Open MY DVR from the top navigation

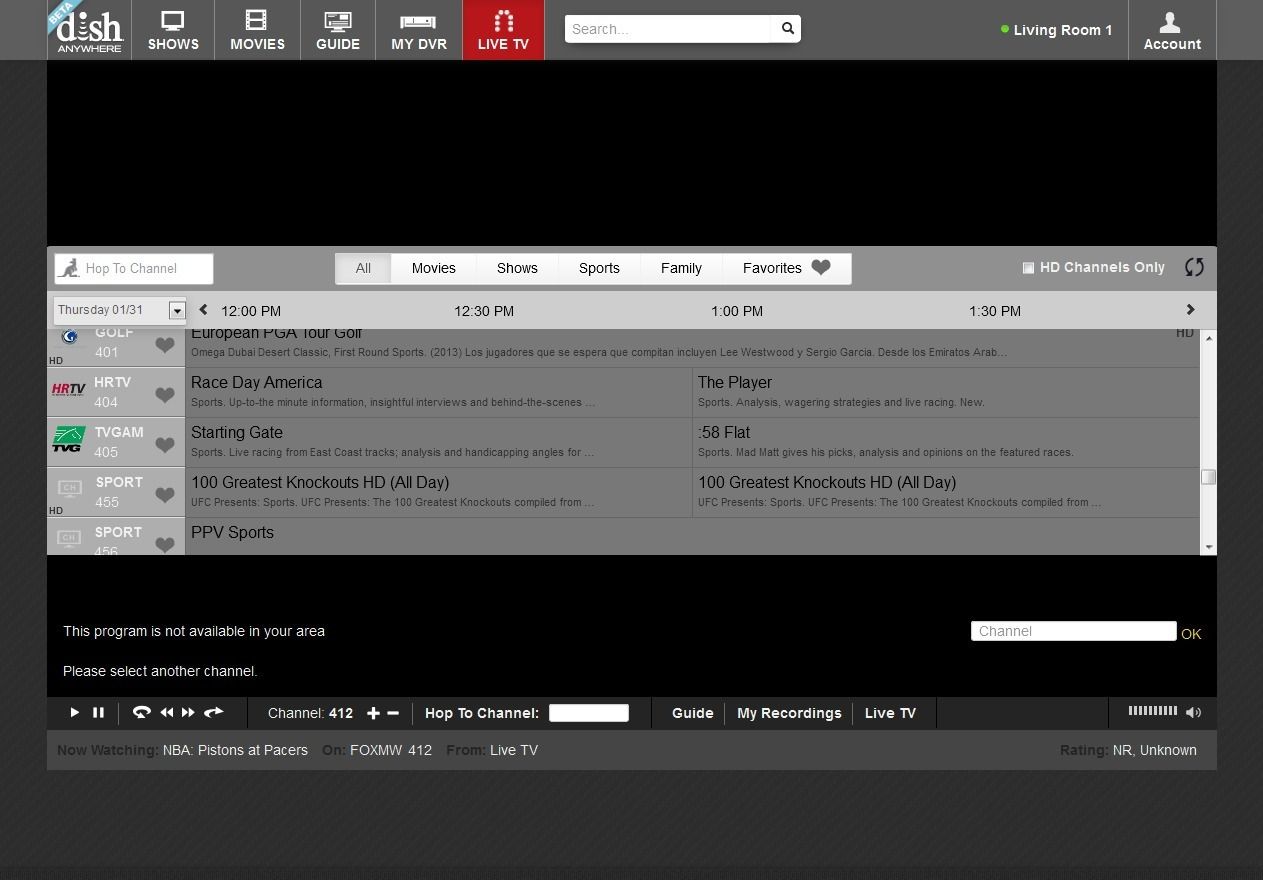pos(419,30)
